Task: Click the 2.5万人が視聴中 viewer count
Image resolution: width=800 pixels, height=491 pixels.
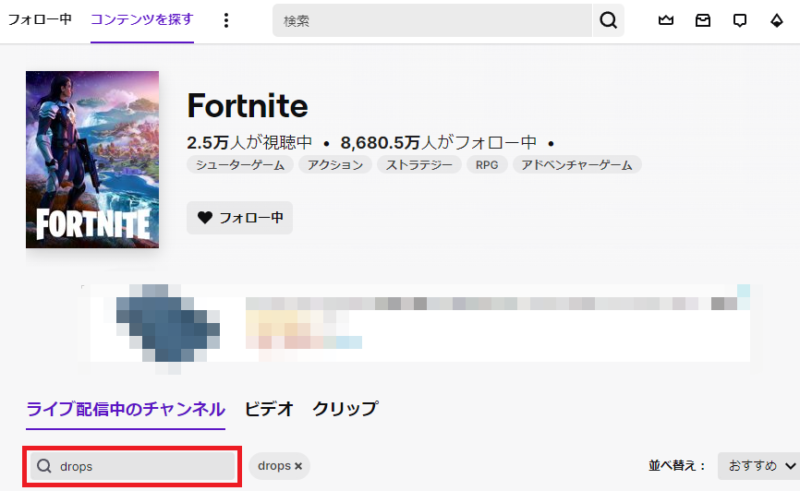Action: pyautogui.click(x=249, y=142)
